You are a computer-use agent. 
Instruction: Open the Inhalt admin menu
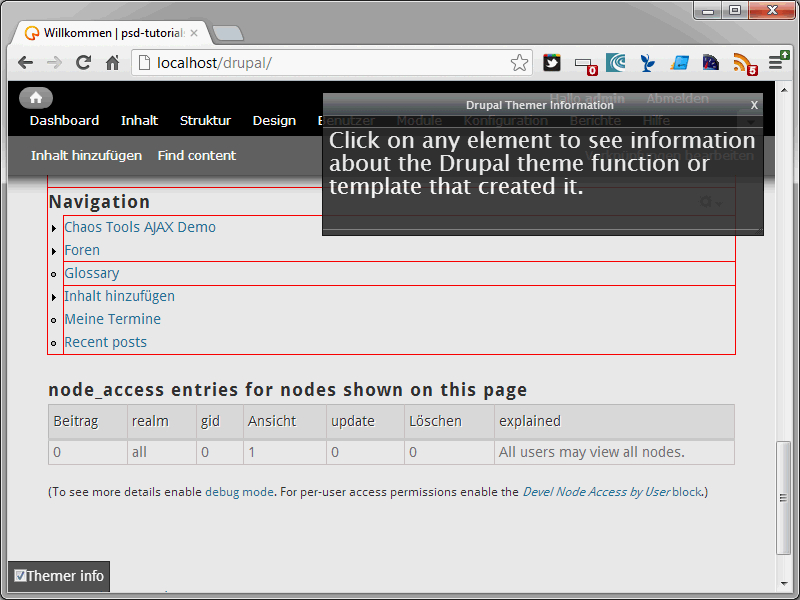coord(139,120)
